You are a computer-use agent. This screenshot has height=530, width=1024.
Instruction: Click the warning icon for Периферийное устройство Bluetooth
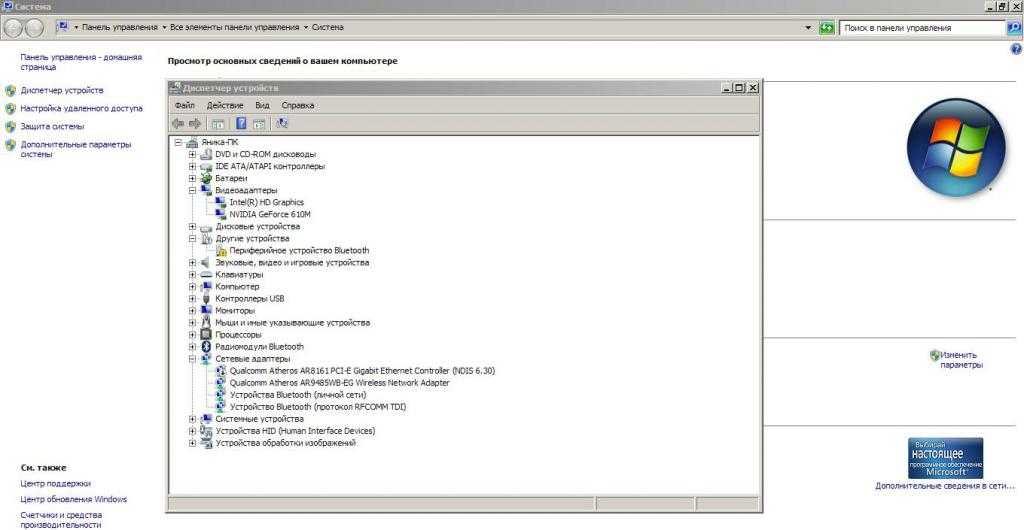(x=221, y=251)
